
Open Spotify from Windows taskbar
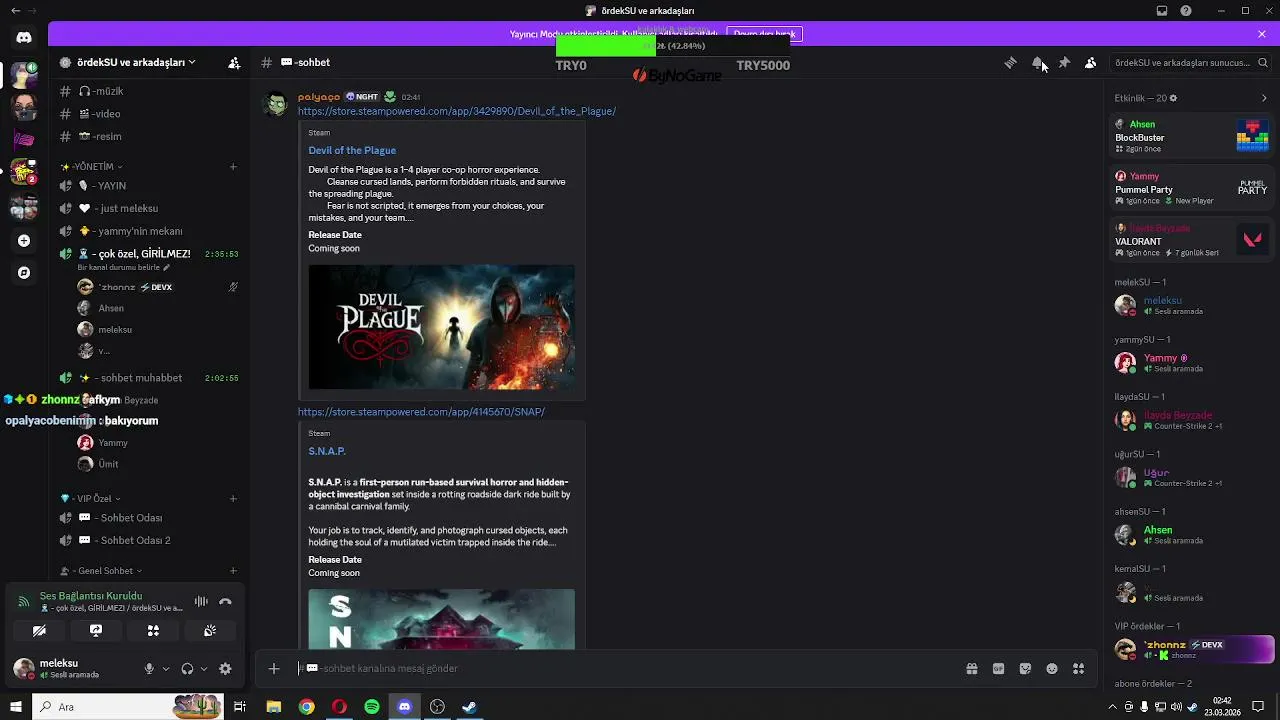[372, 707]
